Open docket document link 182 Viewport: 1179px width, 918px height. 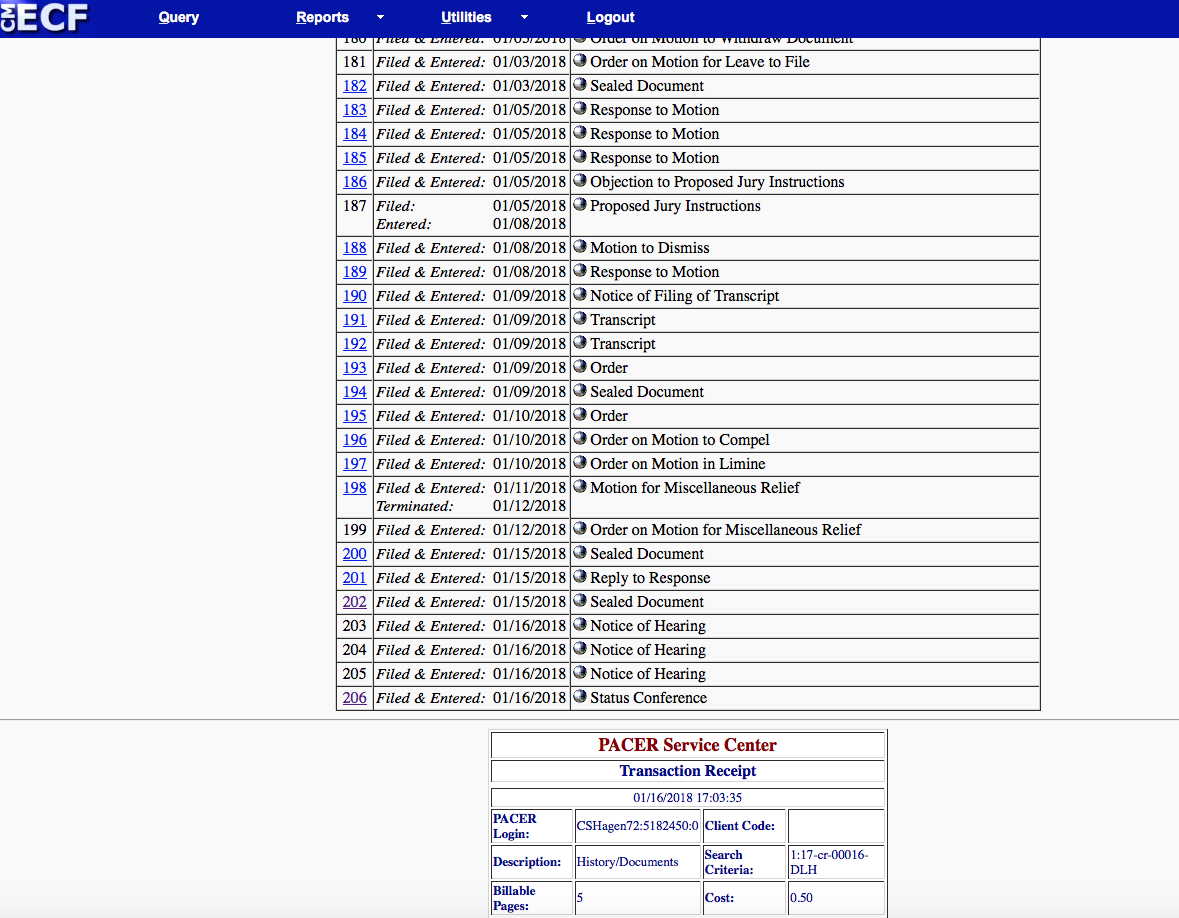click(355, 86)
